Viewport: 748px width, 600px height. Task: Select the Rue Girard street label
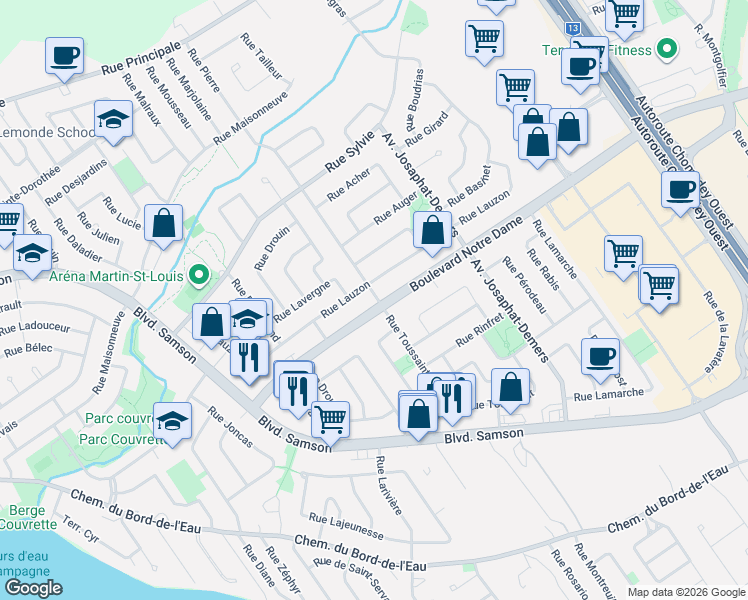(427, 129)
